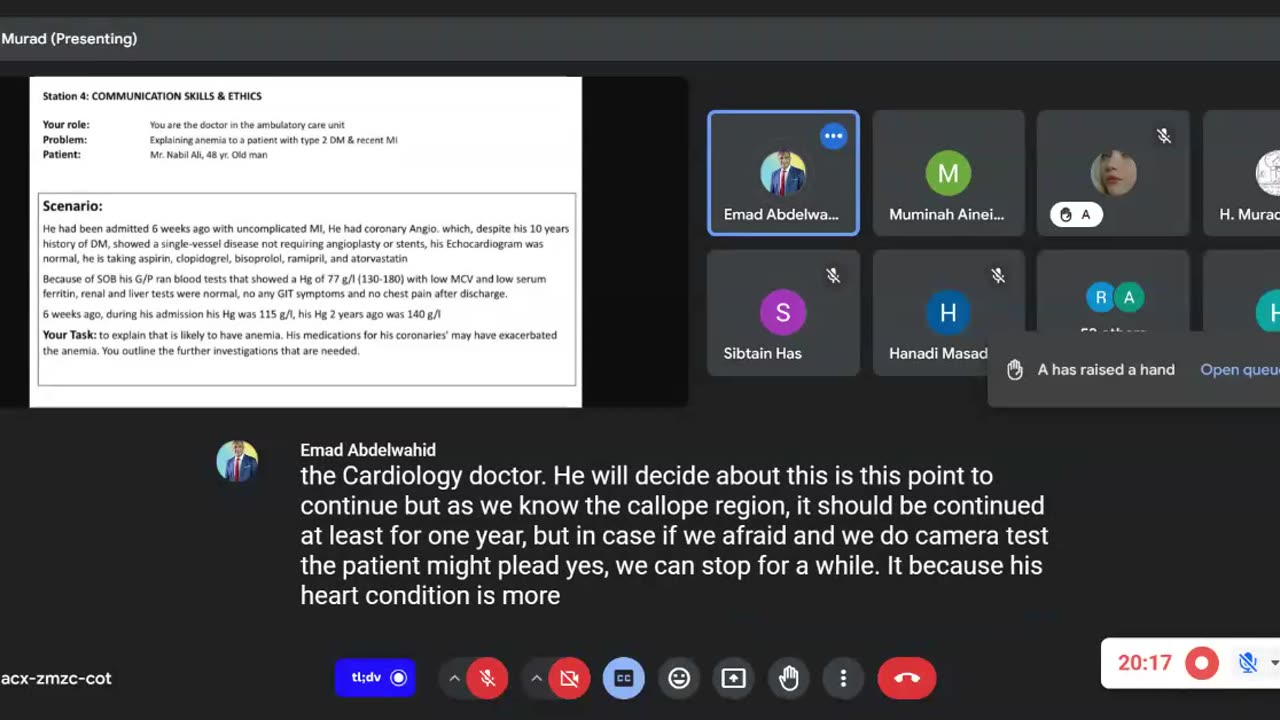Click hand icon in raised-hand notification
Image resolution: width=1280 pixels, height=720 pixels.
click(1015, 370)
